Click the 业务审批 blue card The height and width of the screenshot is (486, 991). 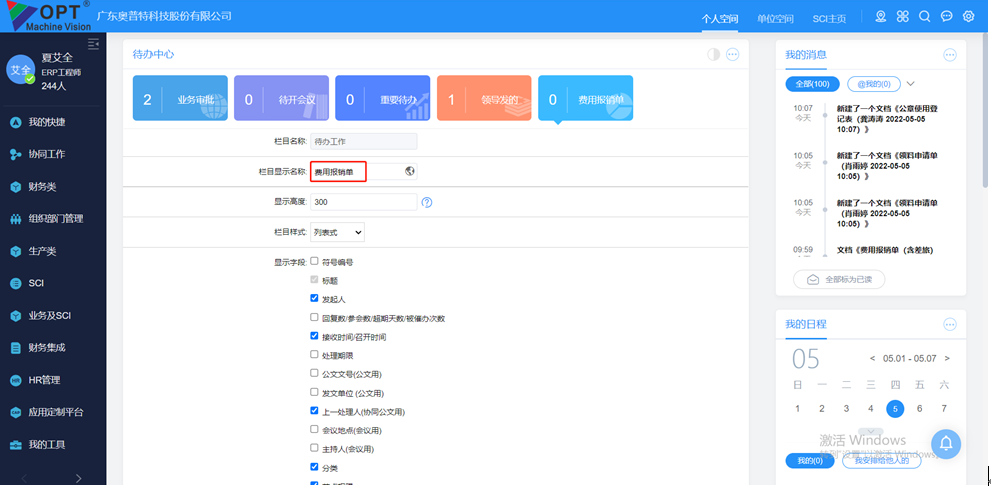[x=181, y=99]
